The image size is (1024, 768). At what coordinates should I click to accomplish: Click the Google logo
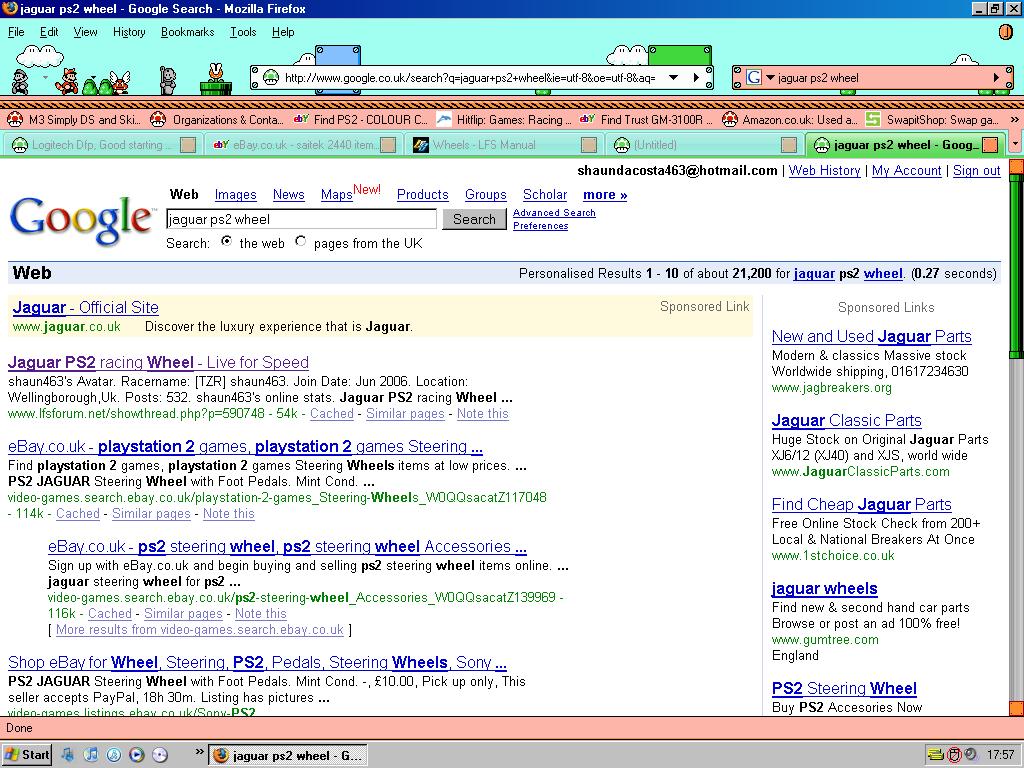(x=81, y=220)
